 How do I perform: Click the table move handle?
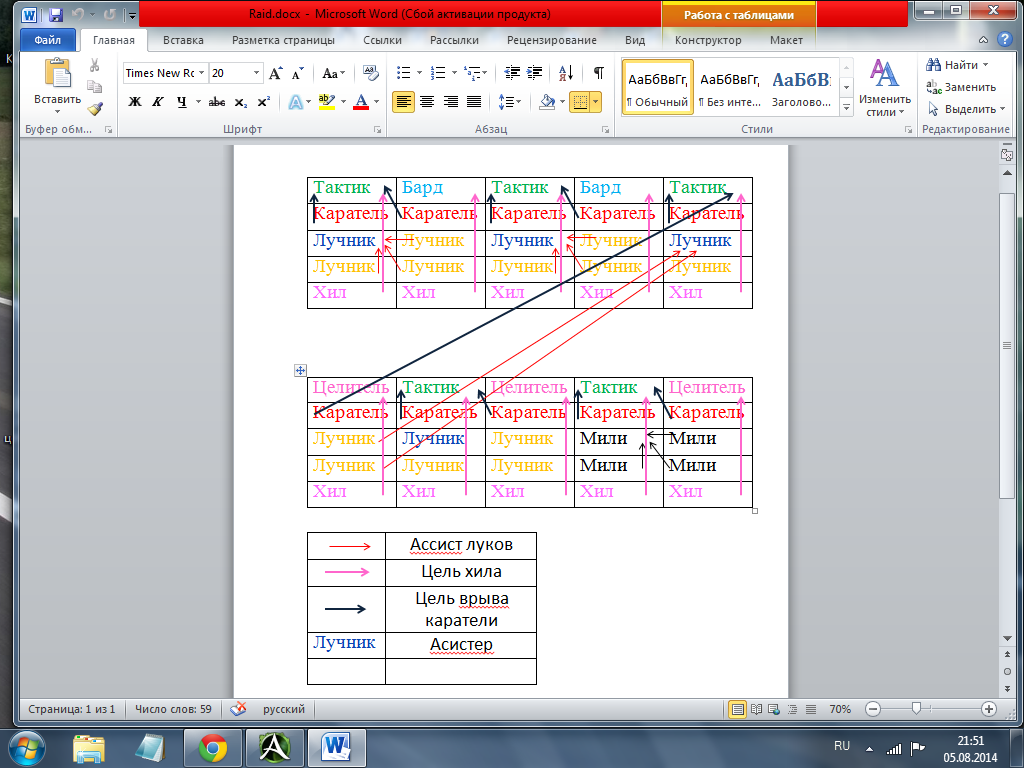pyautogui.click(x=300, y=370)
